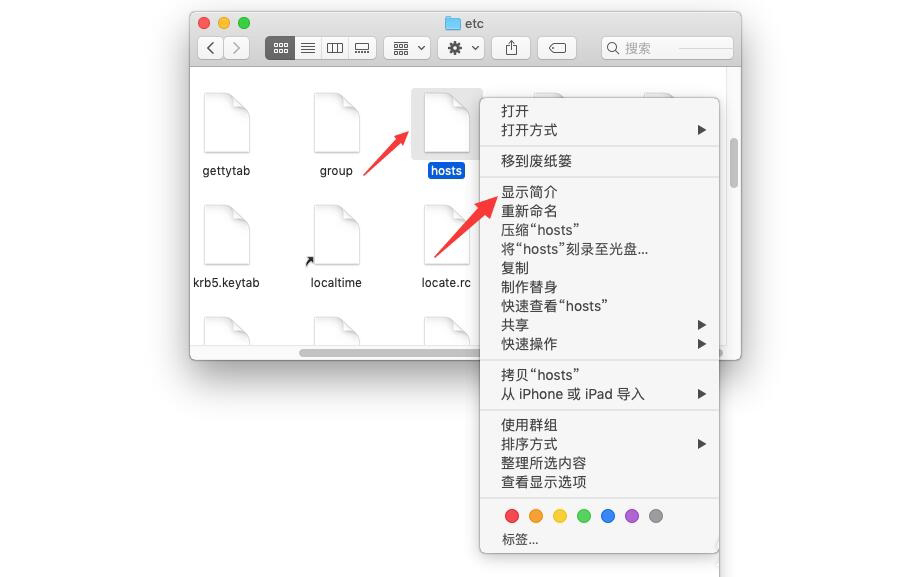Click the horizontal scrollbar thumb

pos(389,353)
